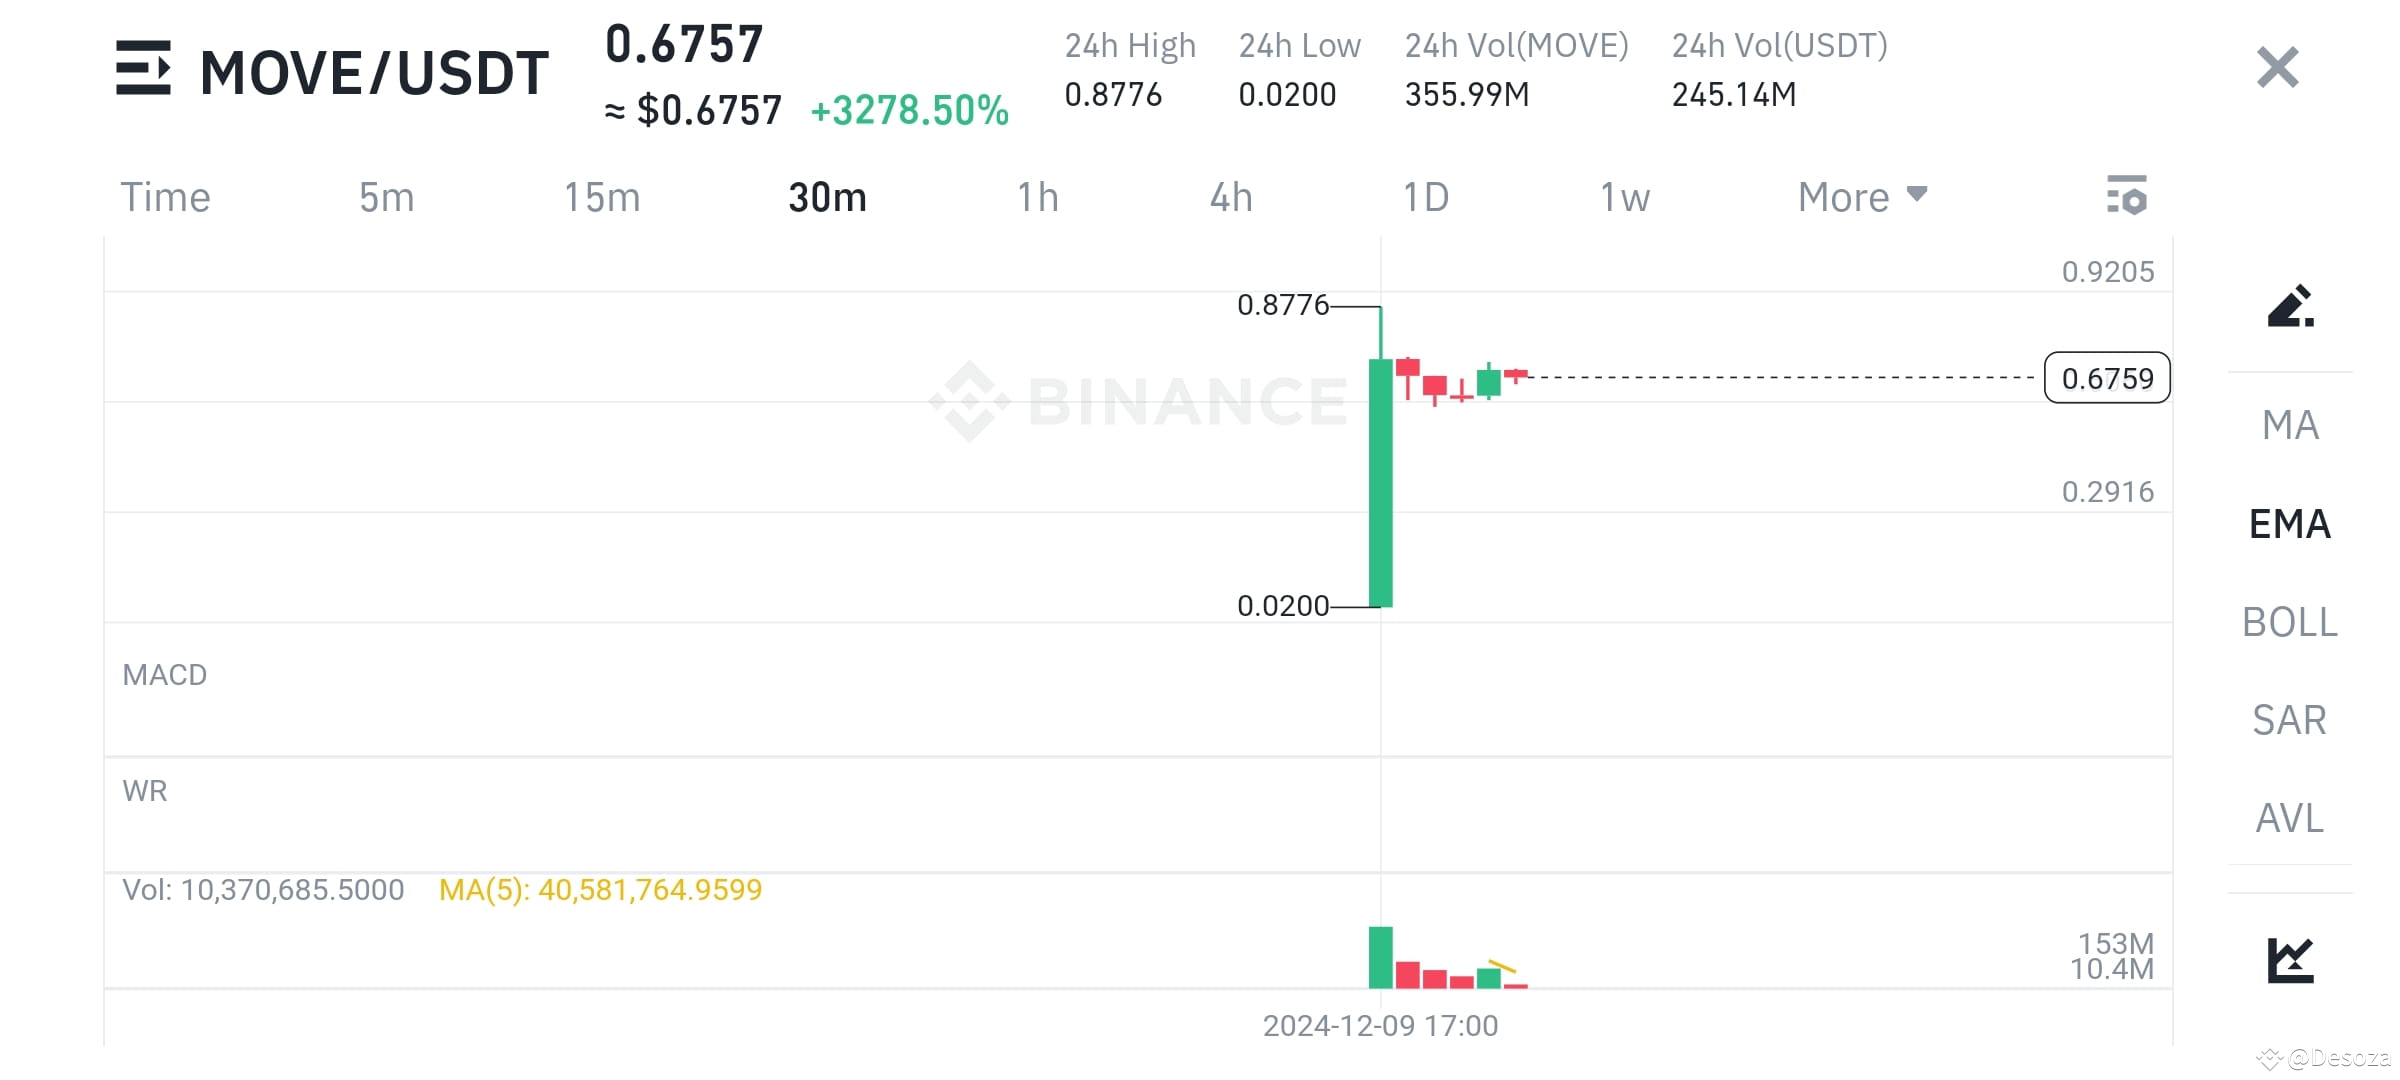
Task: Click the 0.6759 price label
Action: (2106, 378)
